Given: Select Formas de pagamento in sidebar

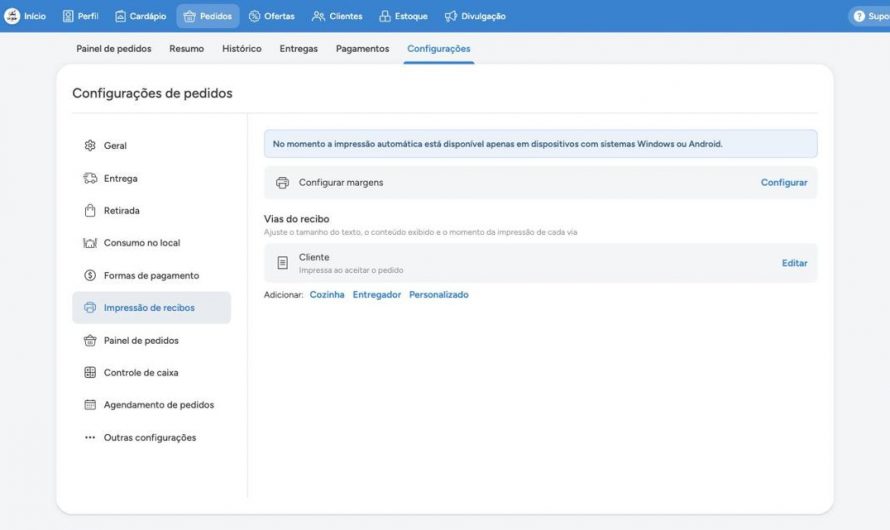Looking at the screenshot, I should pos(152,275).
